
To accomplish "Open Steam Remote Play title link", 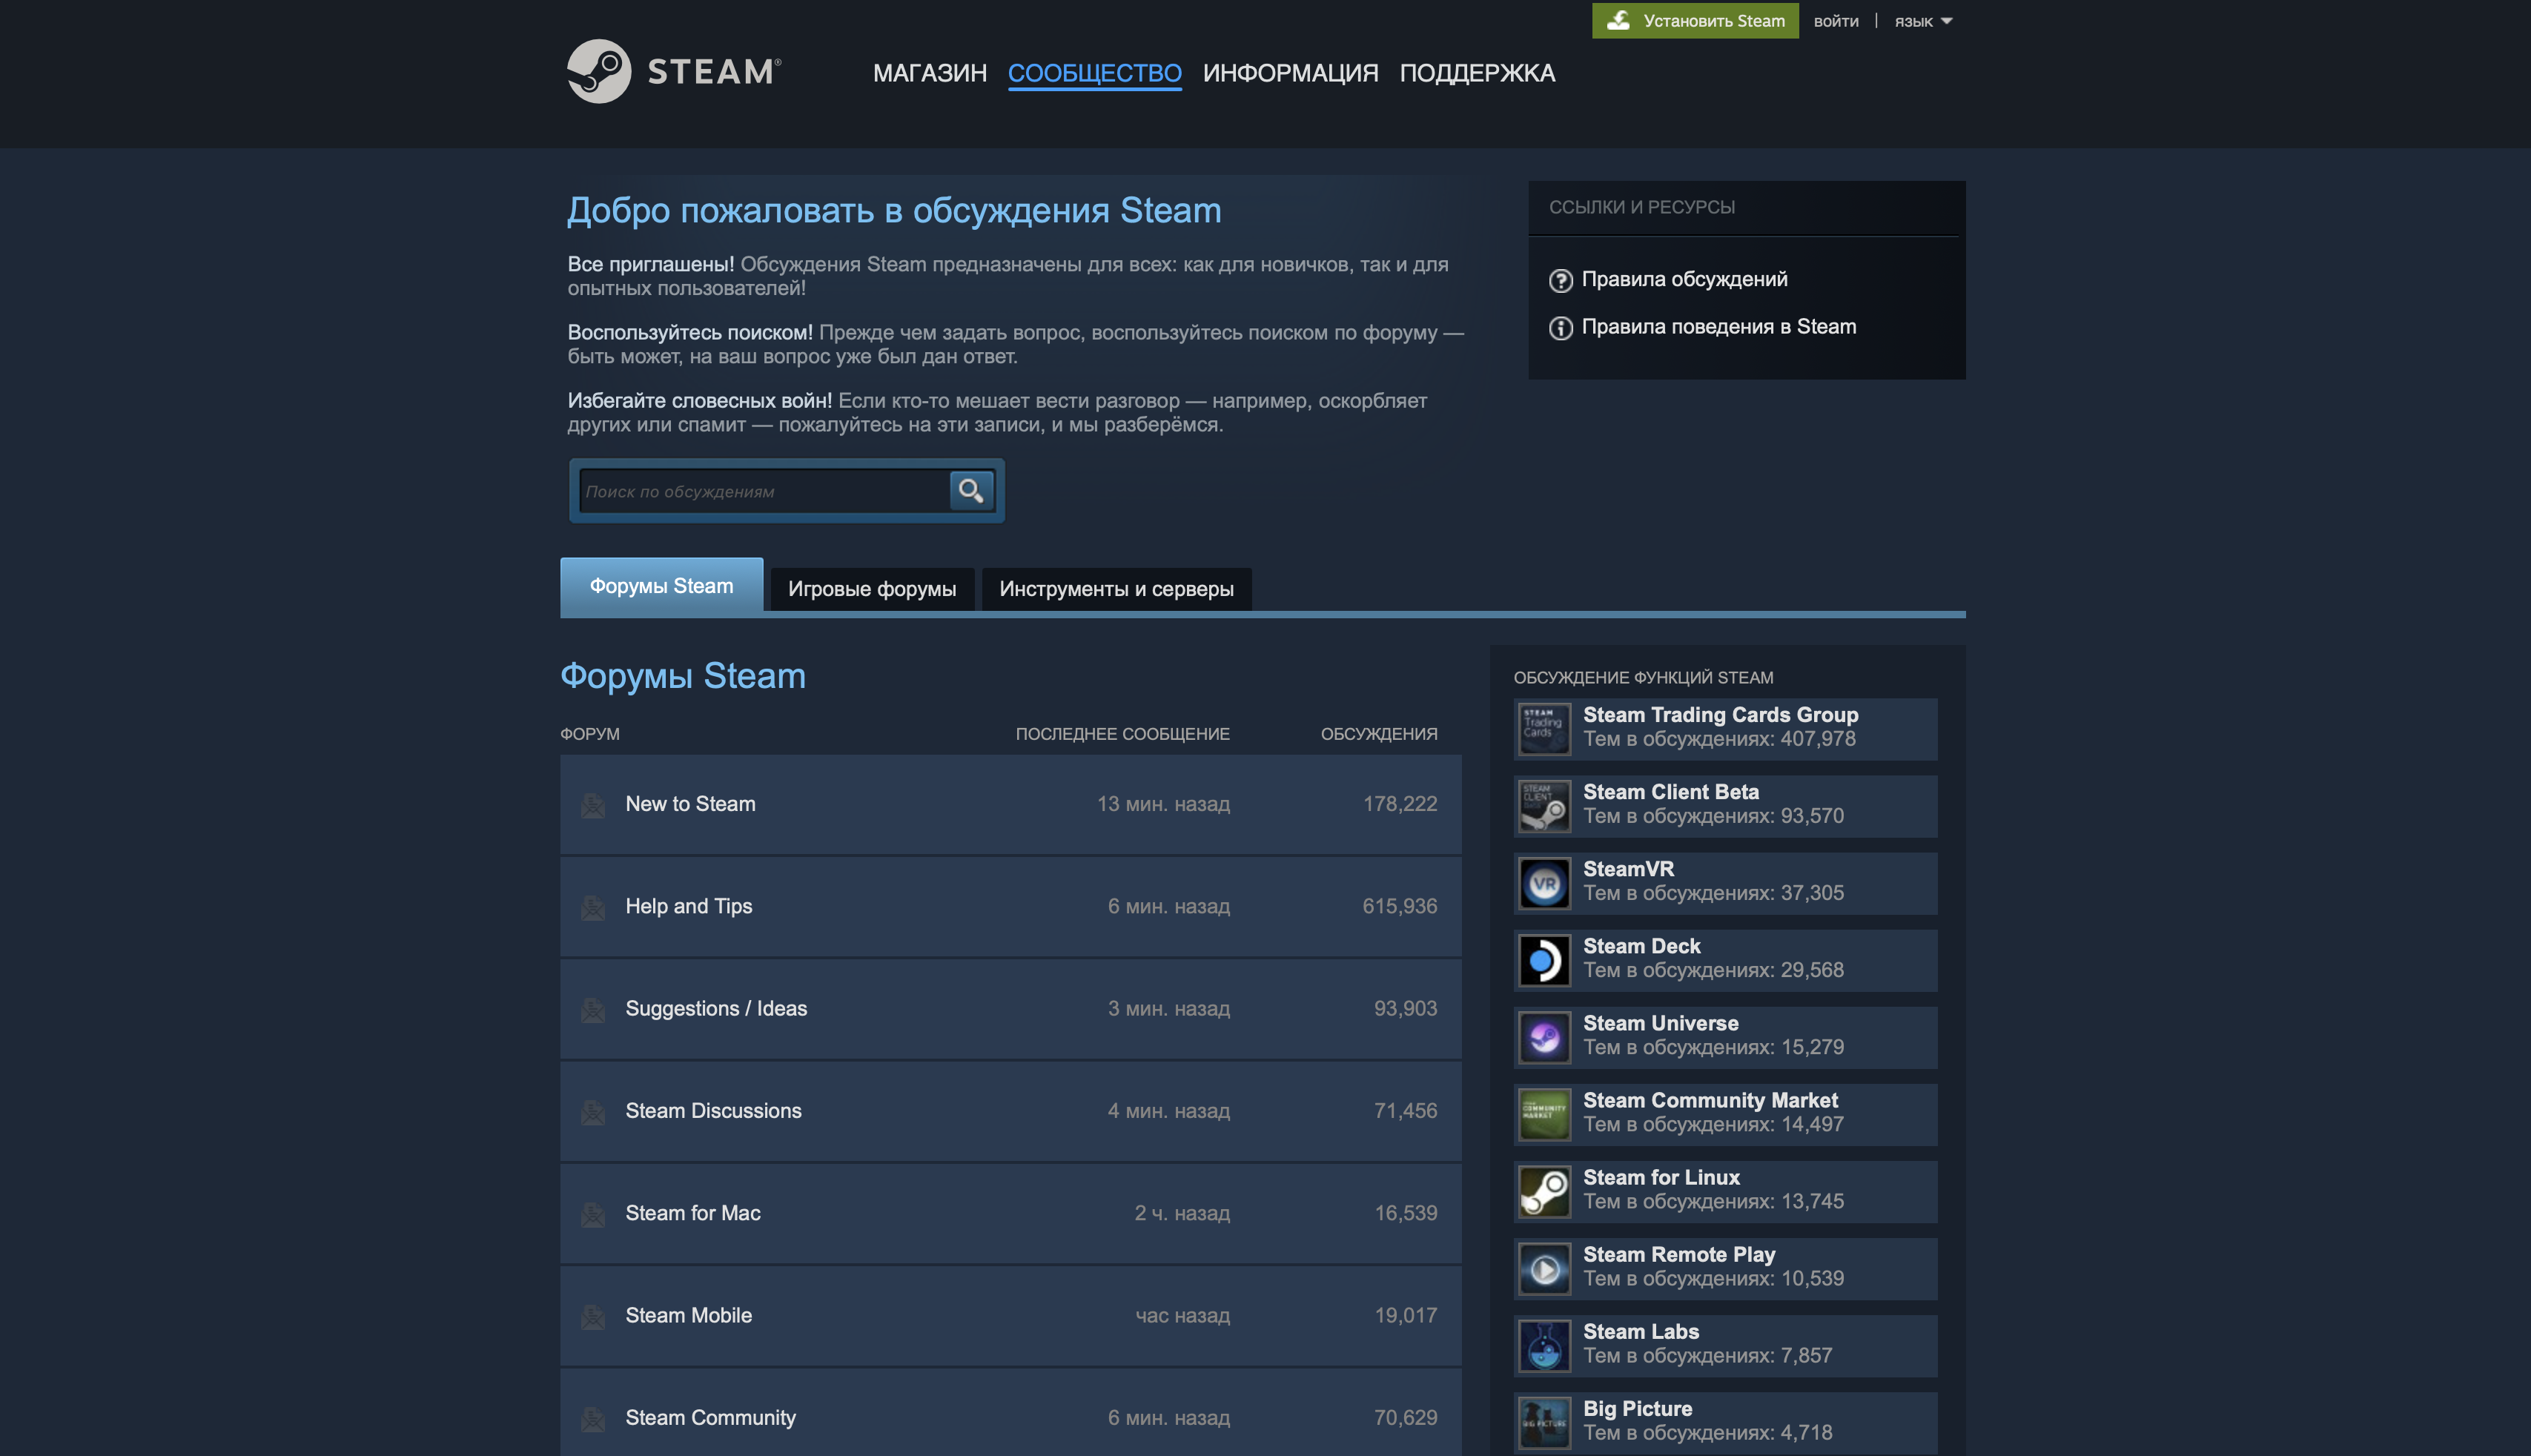I will tap(1679, 1254).
